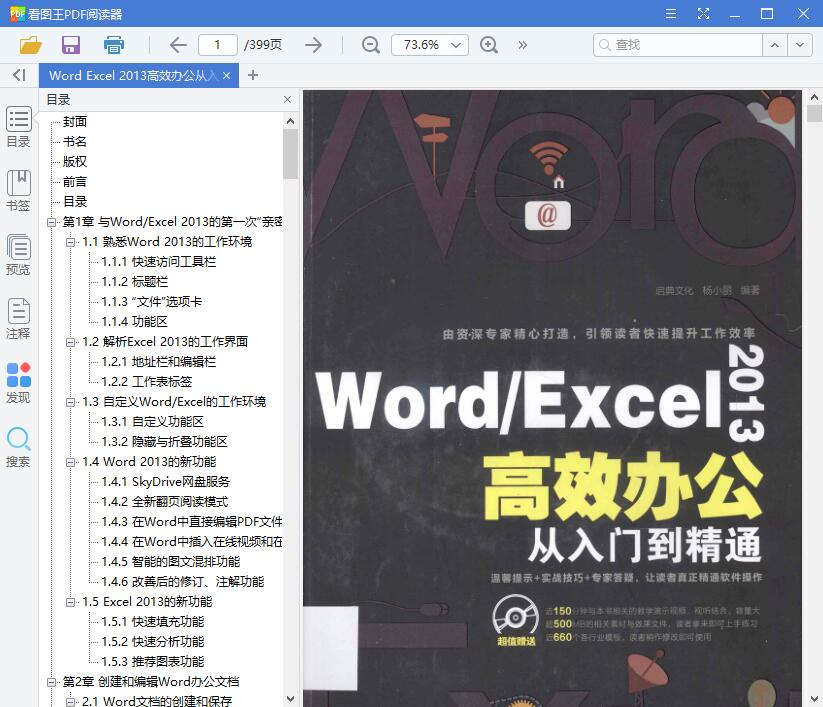
Task: Go to 1.1.2 标题栏
Action: pyautogui.click(x=134, y=282)
